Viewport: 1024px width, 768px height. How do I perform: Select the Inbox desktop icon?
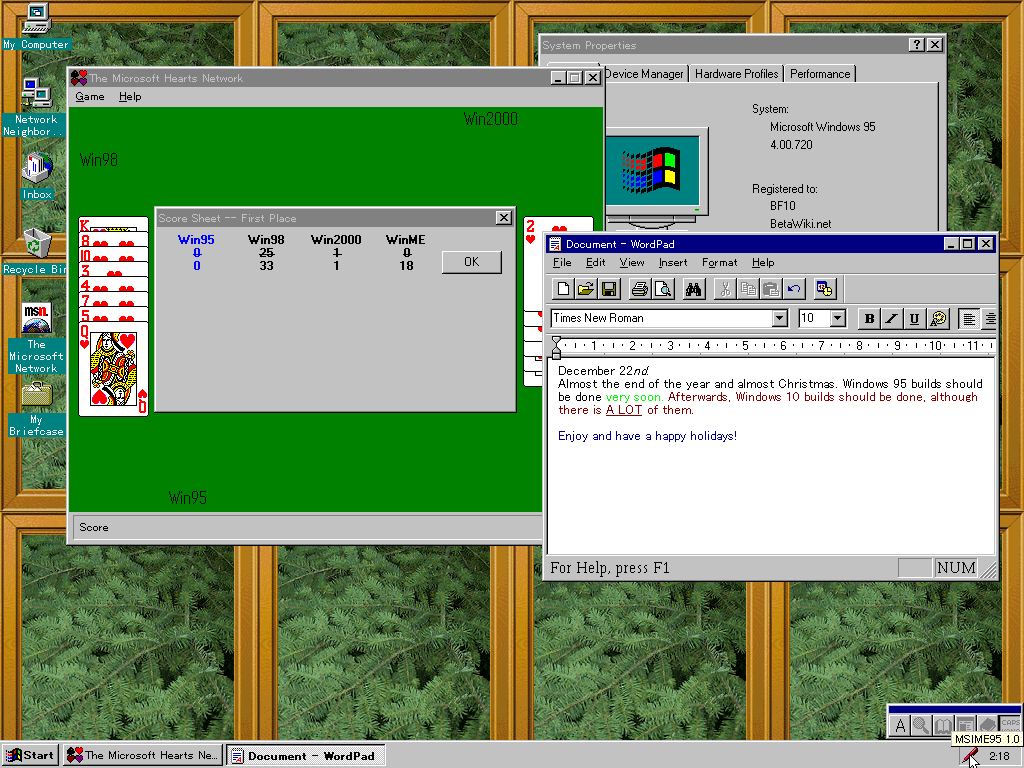pyautogui.click(x=37, y=176)
